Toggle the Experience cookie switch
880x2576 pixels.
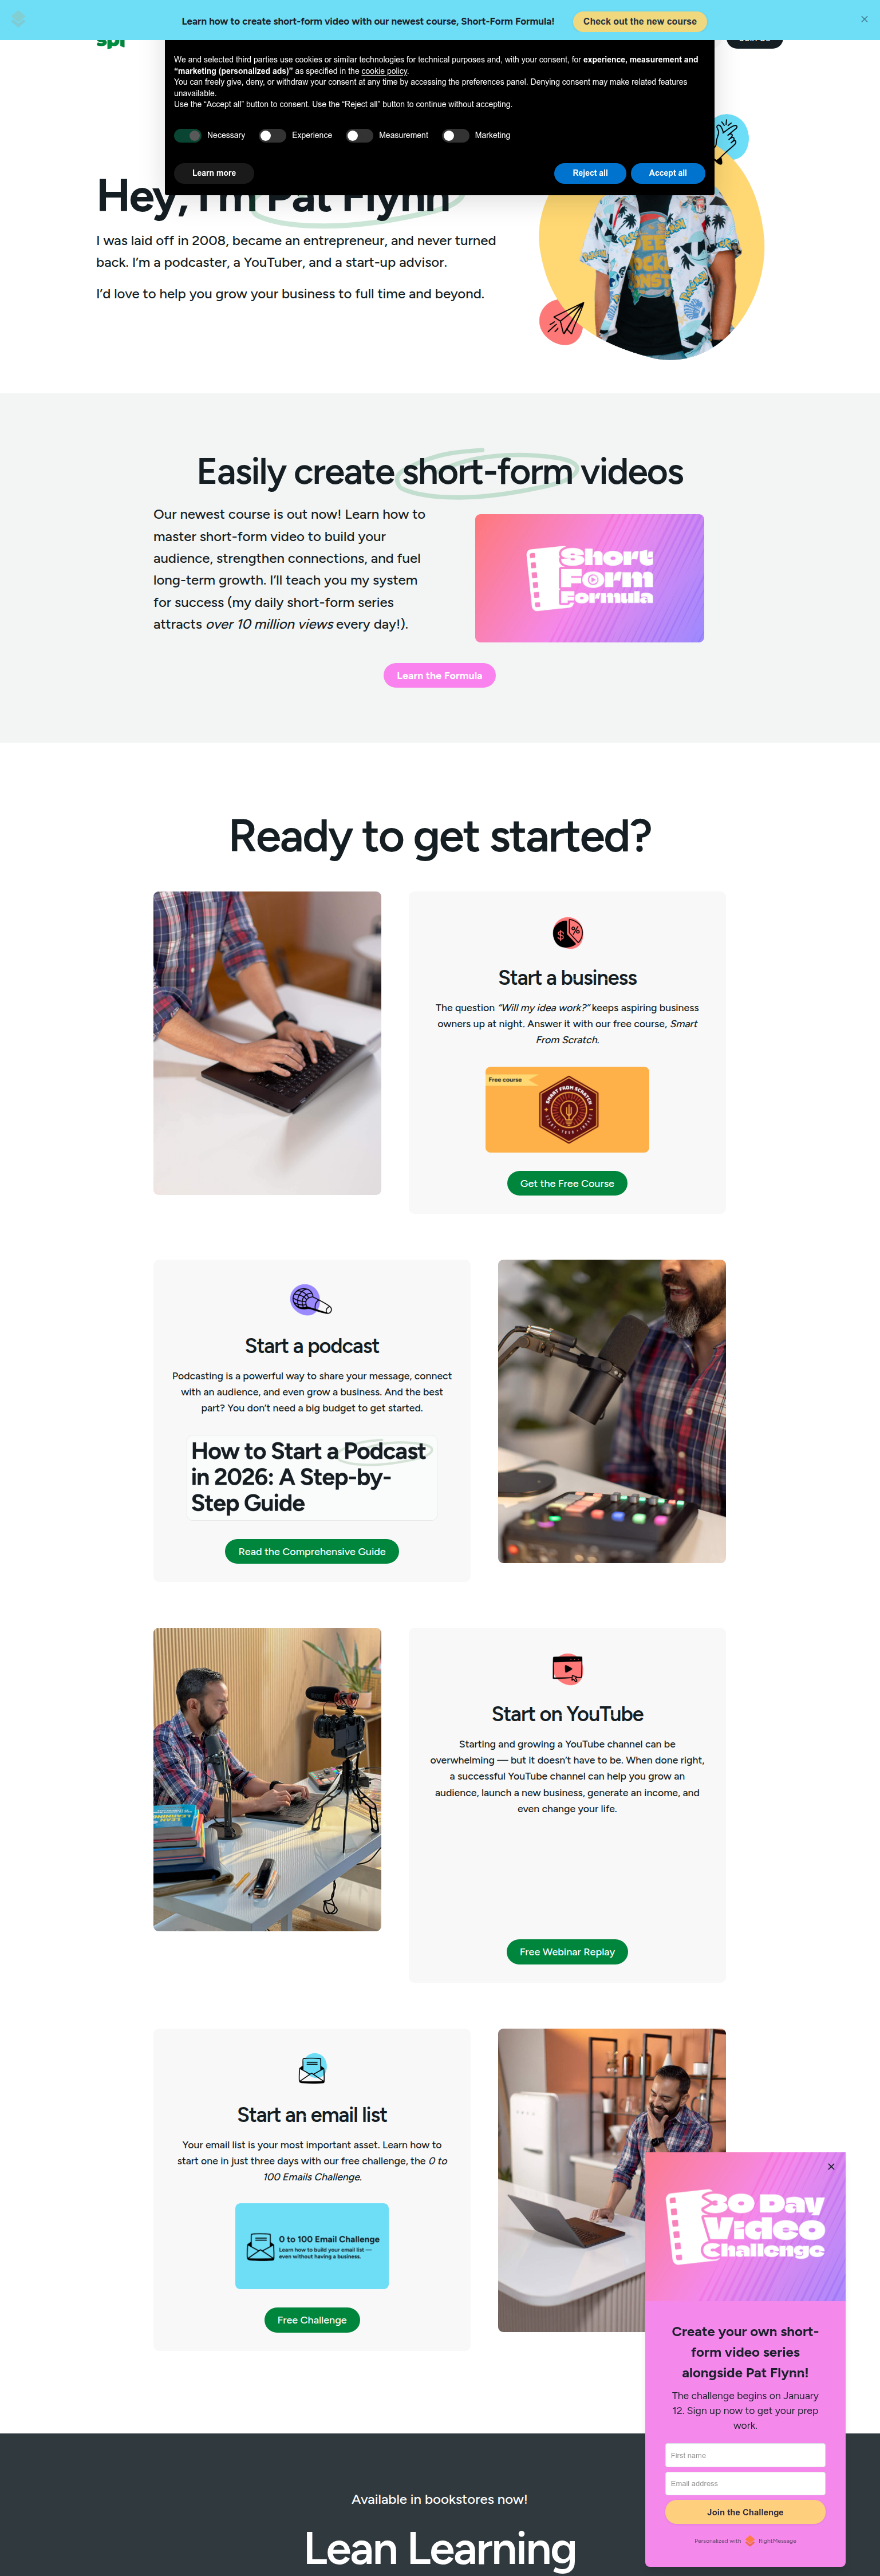coord(272,136)
